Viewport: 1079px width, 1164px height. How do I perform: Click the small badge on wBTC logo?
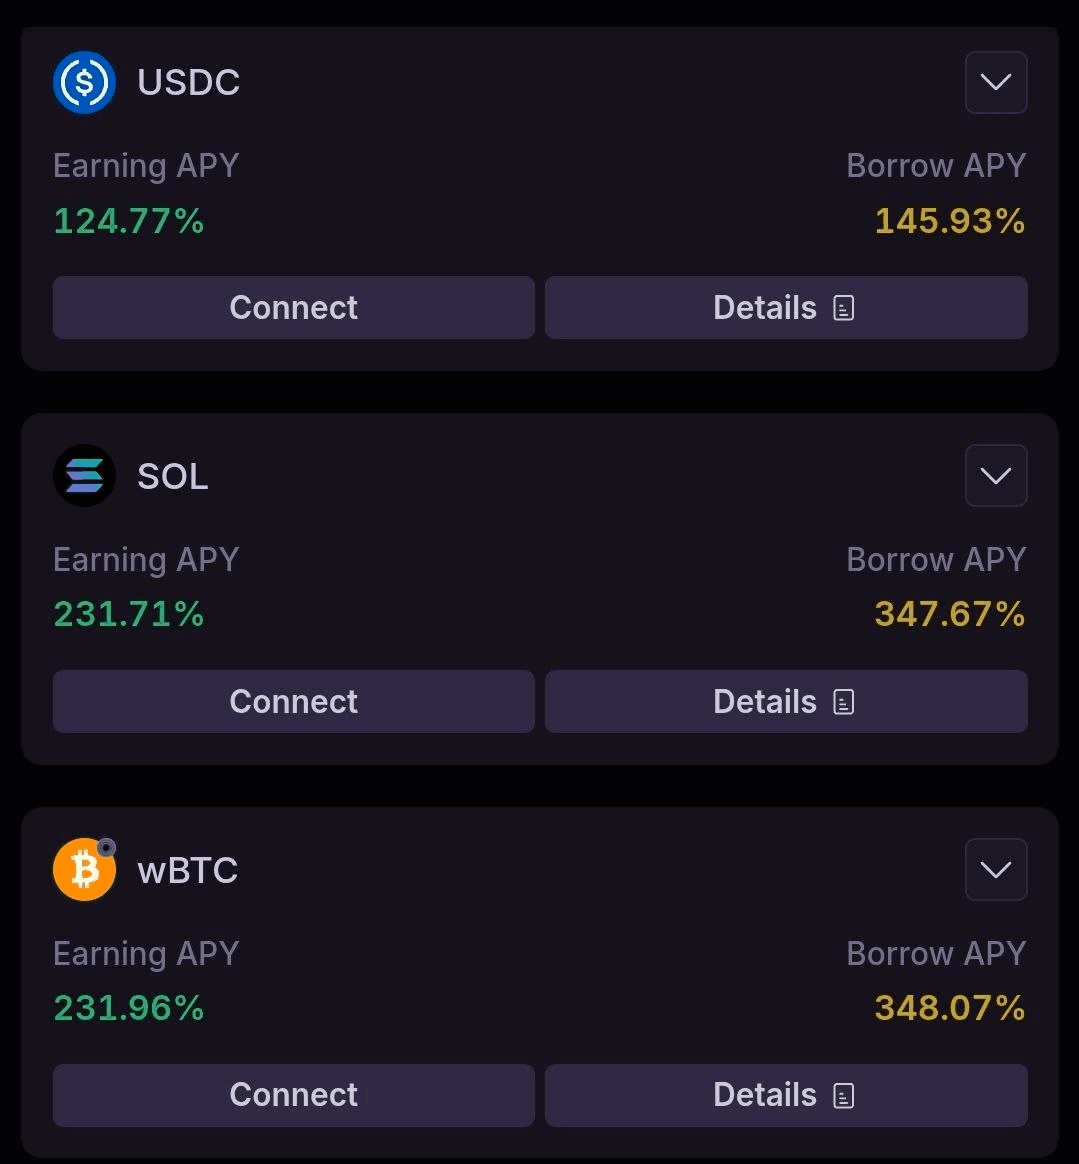click(x=106, y=848)
